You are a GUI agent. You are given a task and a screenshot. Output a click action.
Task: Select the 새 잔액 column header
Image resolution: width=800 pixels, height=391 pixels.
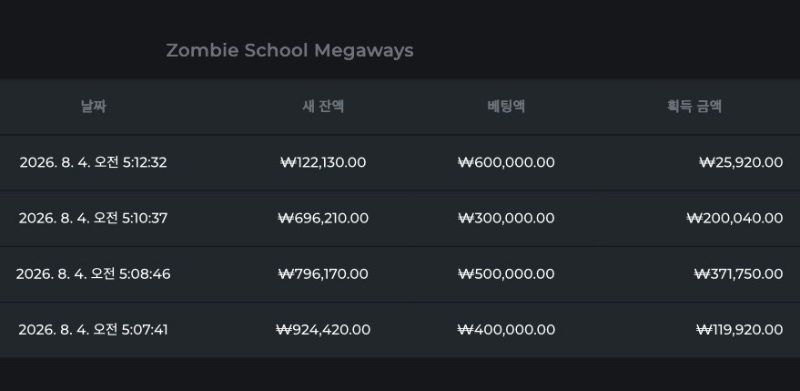tap(323, 106)
